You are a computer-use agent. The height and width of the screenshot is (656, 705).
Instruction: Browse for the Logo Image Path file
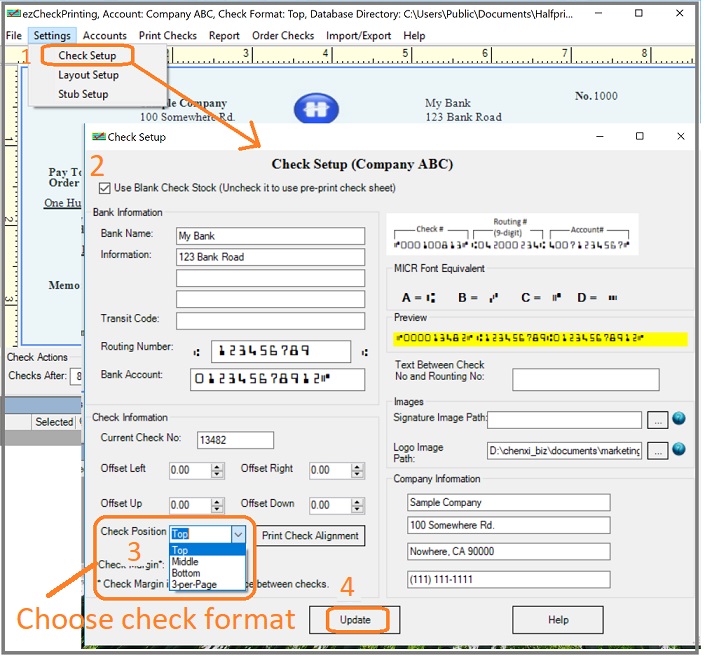(x=658, y=451)
